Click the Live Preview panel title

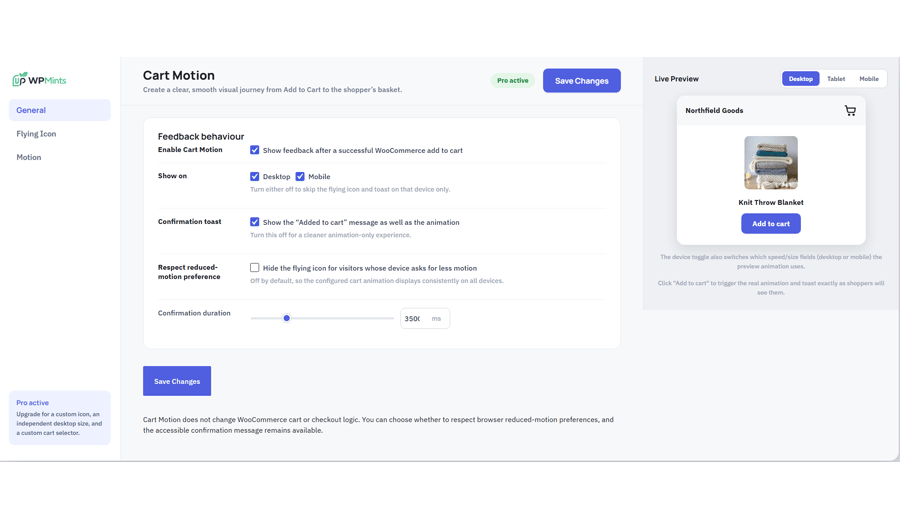tap(677, 79)
